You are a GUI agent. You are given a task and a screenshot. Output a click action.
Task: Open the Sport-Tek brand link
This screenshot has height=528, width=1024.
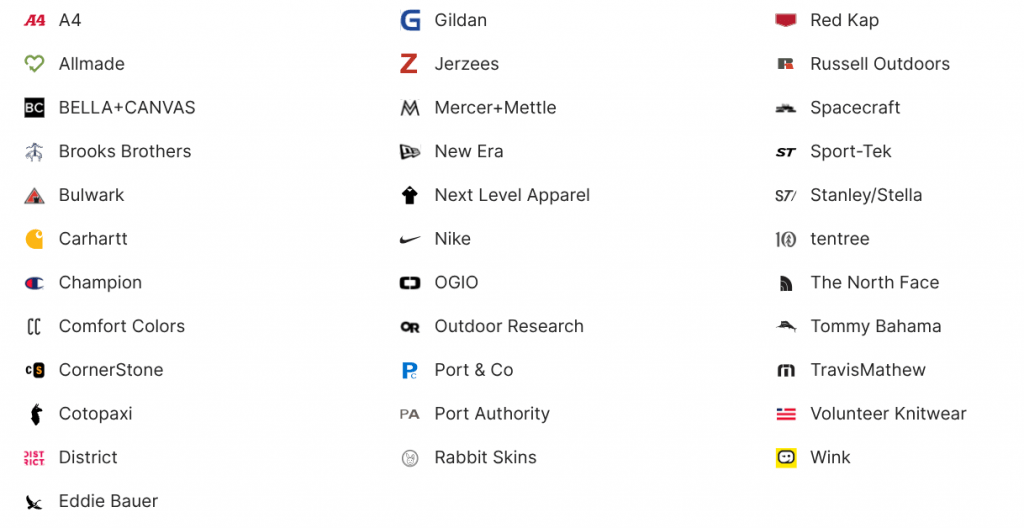tap(850, 152)
